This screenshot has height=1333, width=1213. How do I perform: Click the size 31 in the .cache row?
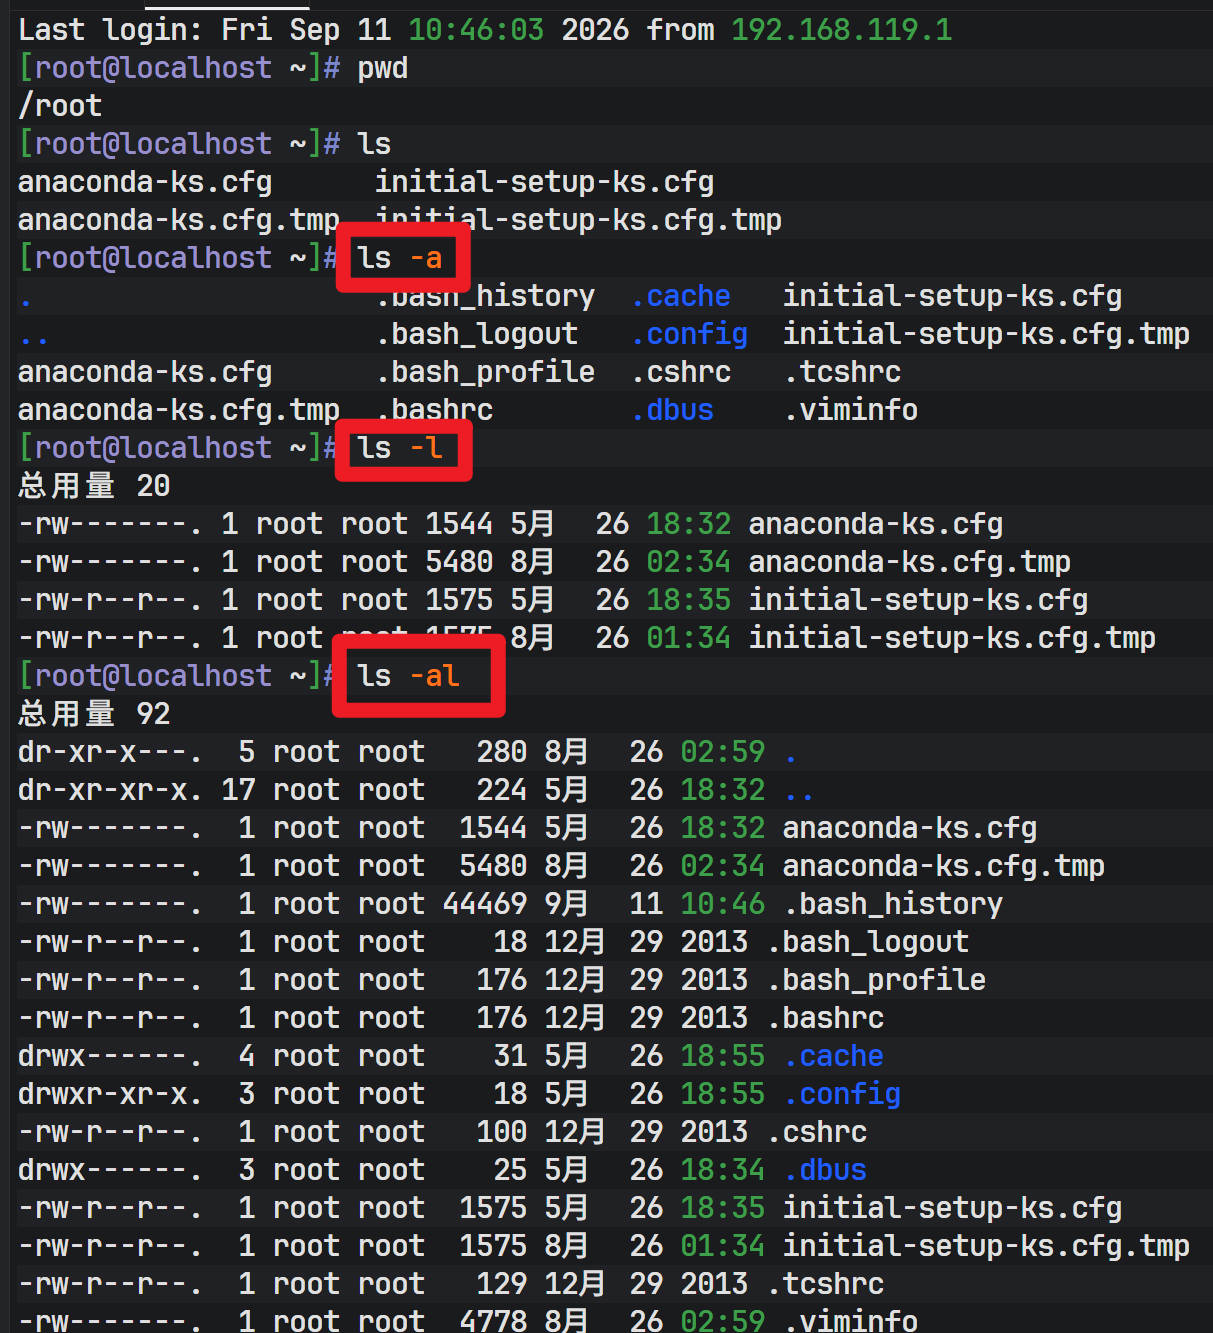[510, 1056]
